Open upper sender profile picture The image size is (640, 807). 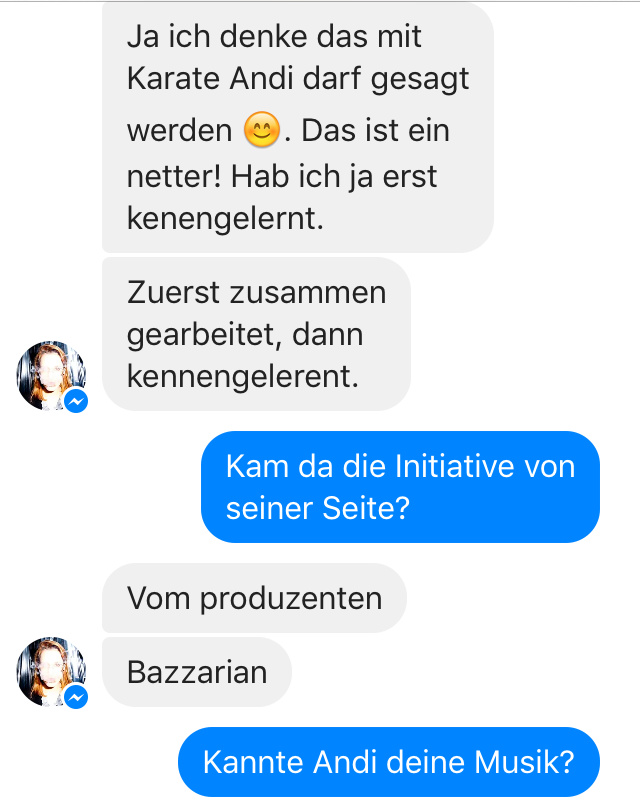coord(51,375)
